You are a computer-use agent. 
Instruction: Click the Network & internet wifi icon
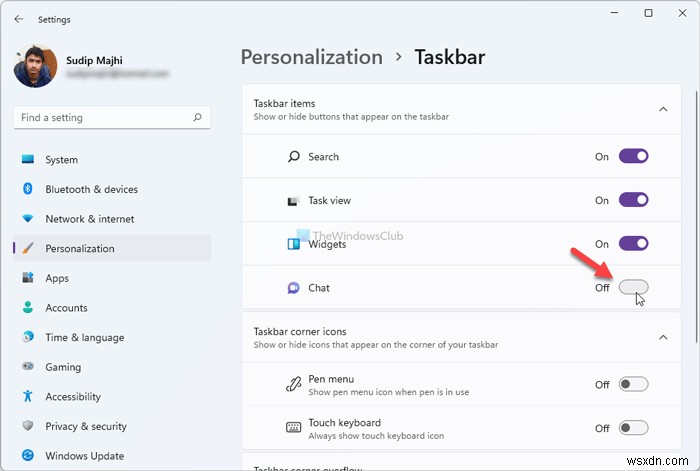point(28,219)
